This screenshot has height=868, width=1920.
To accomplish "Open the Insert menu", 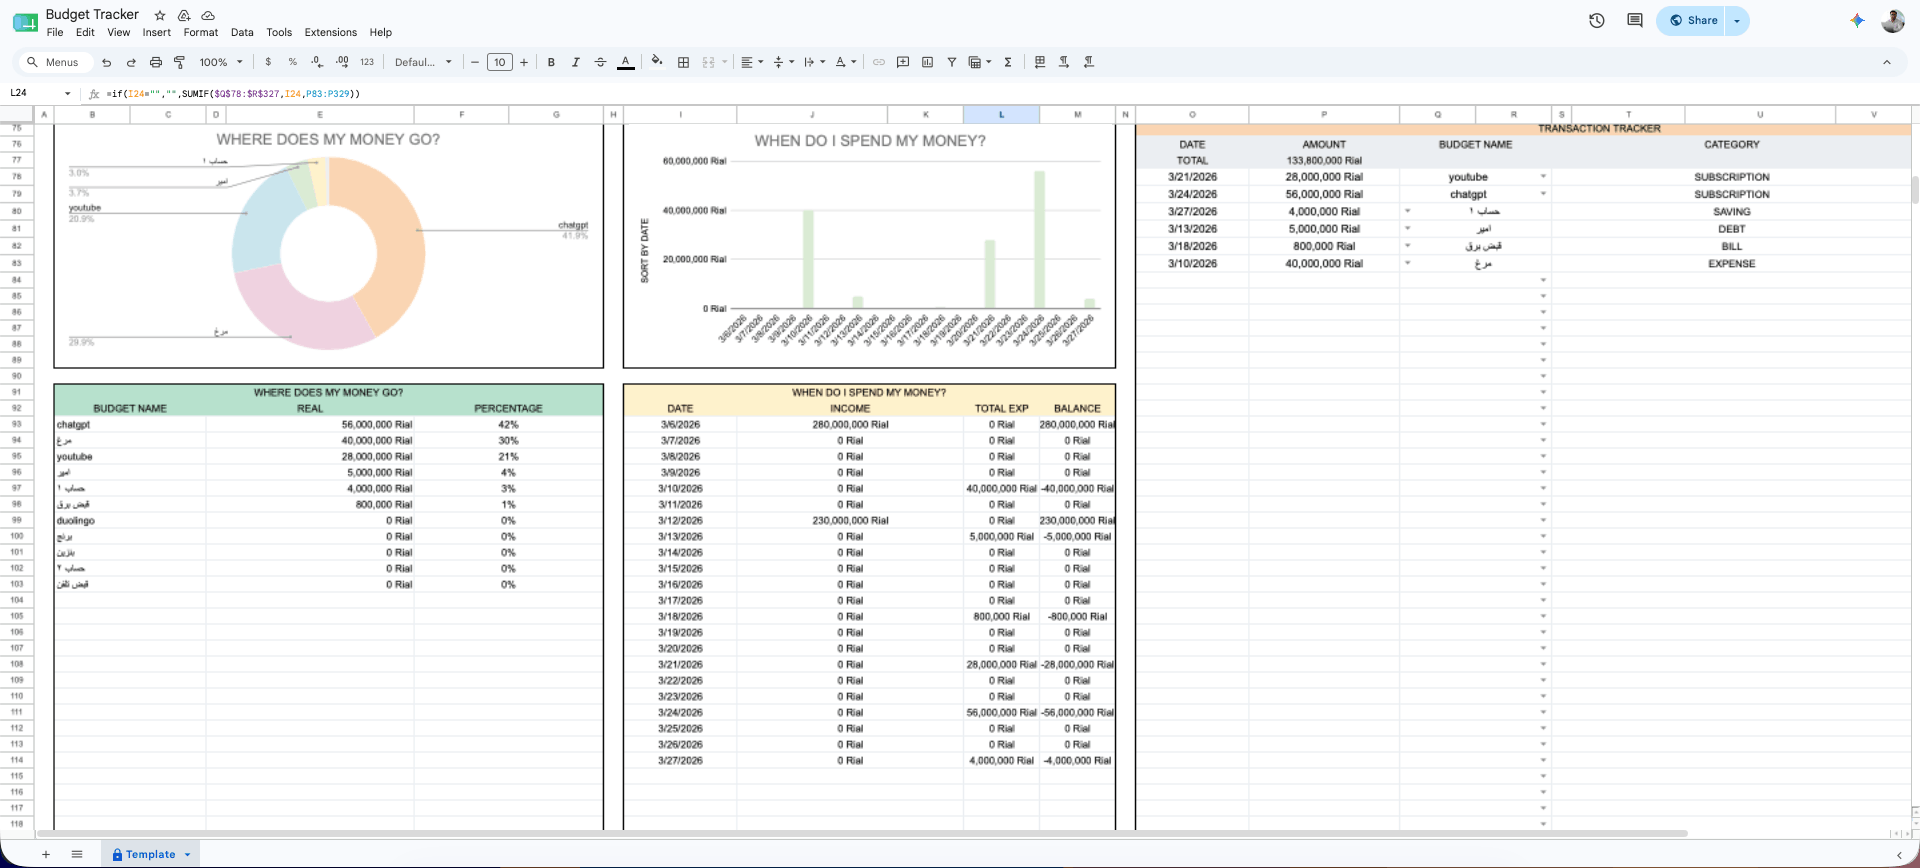I will pos(157,32).
